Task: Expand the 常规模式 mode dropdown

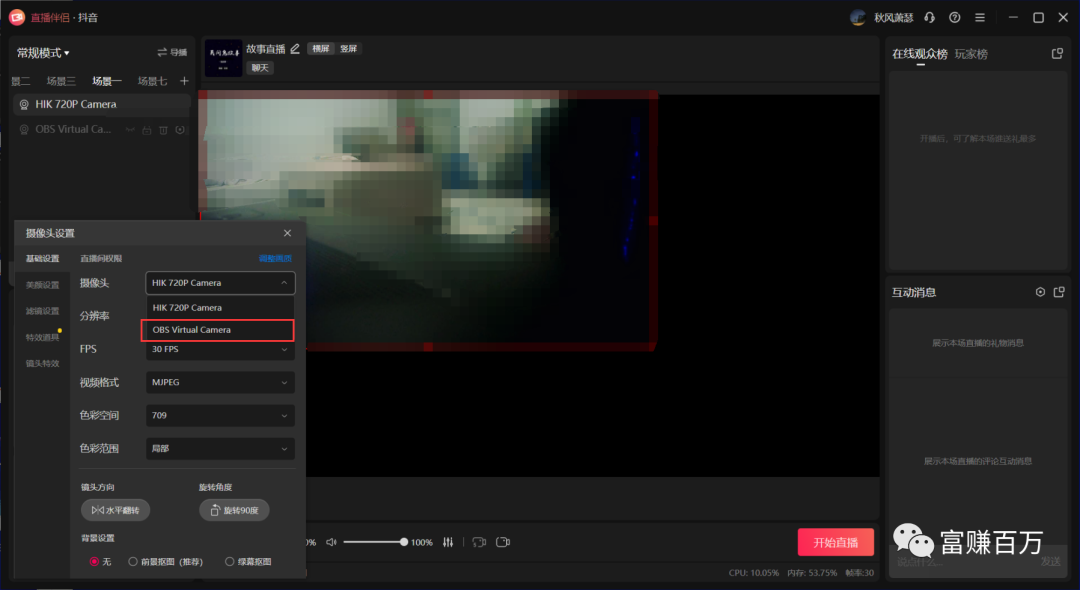Action: [44, 53]
